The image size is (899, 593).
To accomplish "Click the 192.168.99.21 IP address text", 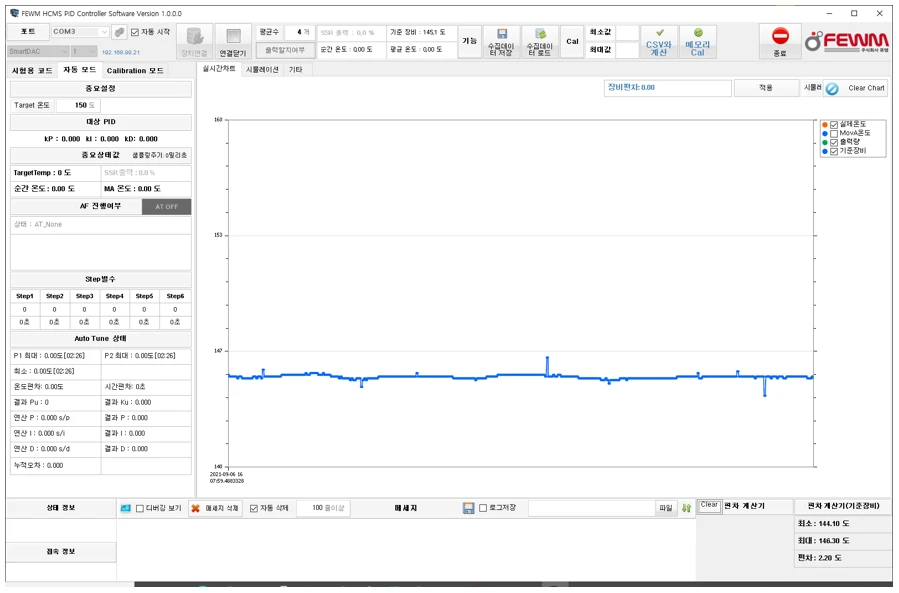I will point(120,52).
